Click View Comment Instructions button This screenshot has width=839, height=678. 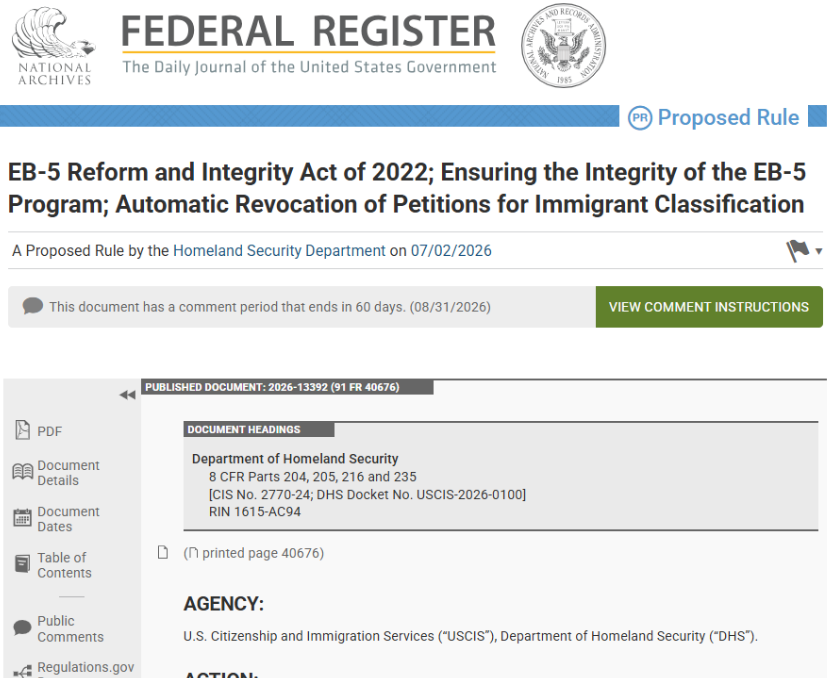click(x=709, y=307)
